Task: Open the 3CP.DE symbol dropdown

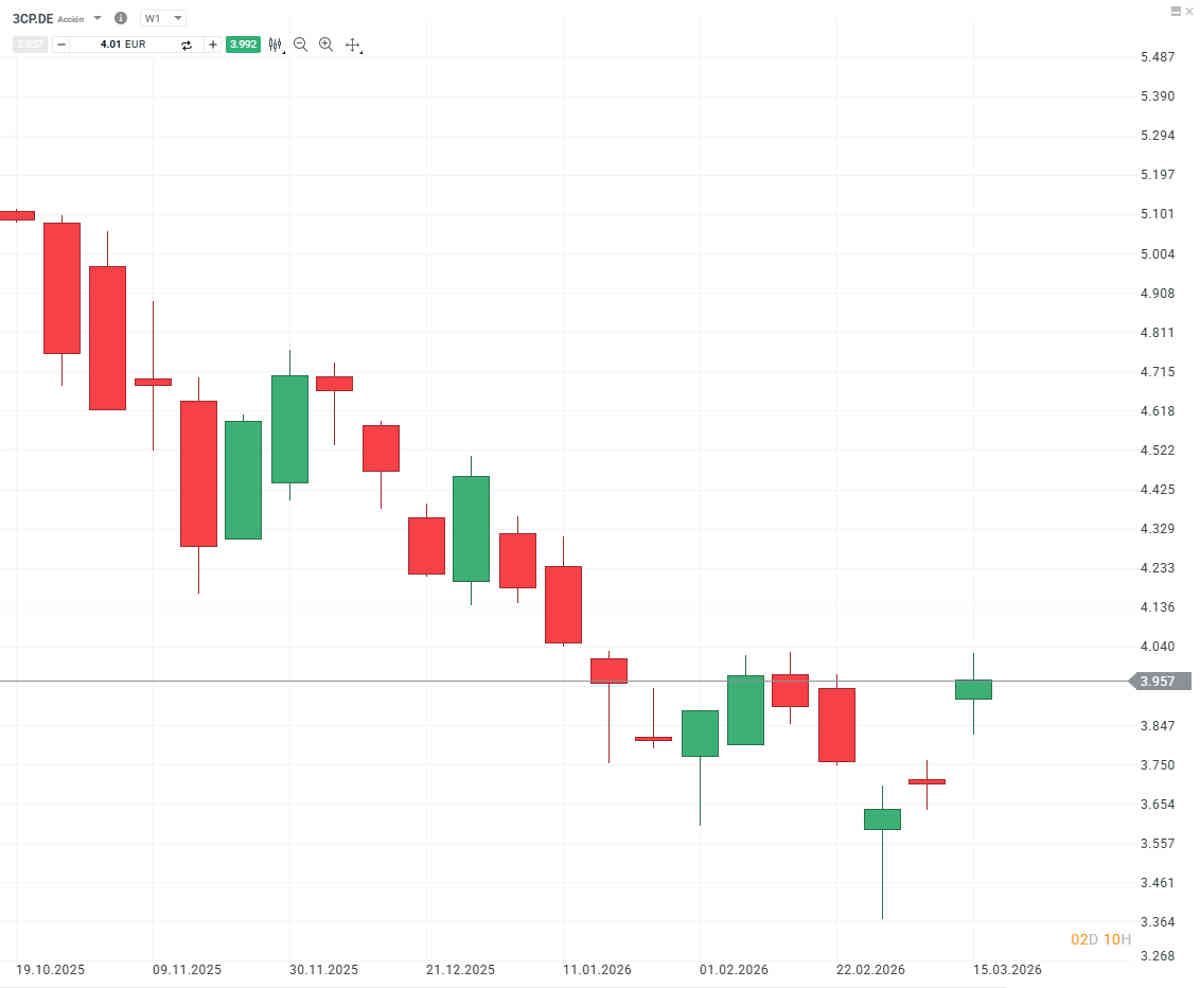Action: pos(97,18)
